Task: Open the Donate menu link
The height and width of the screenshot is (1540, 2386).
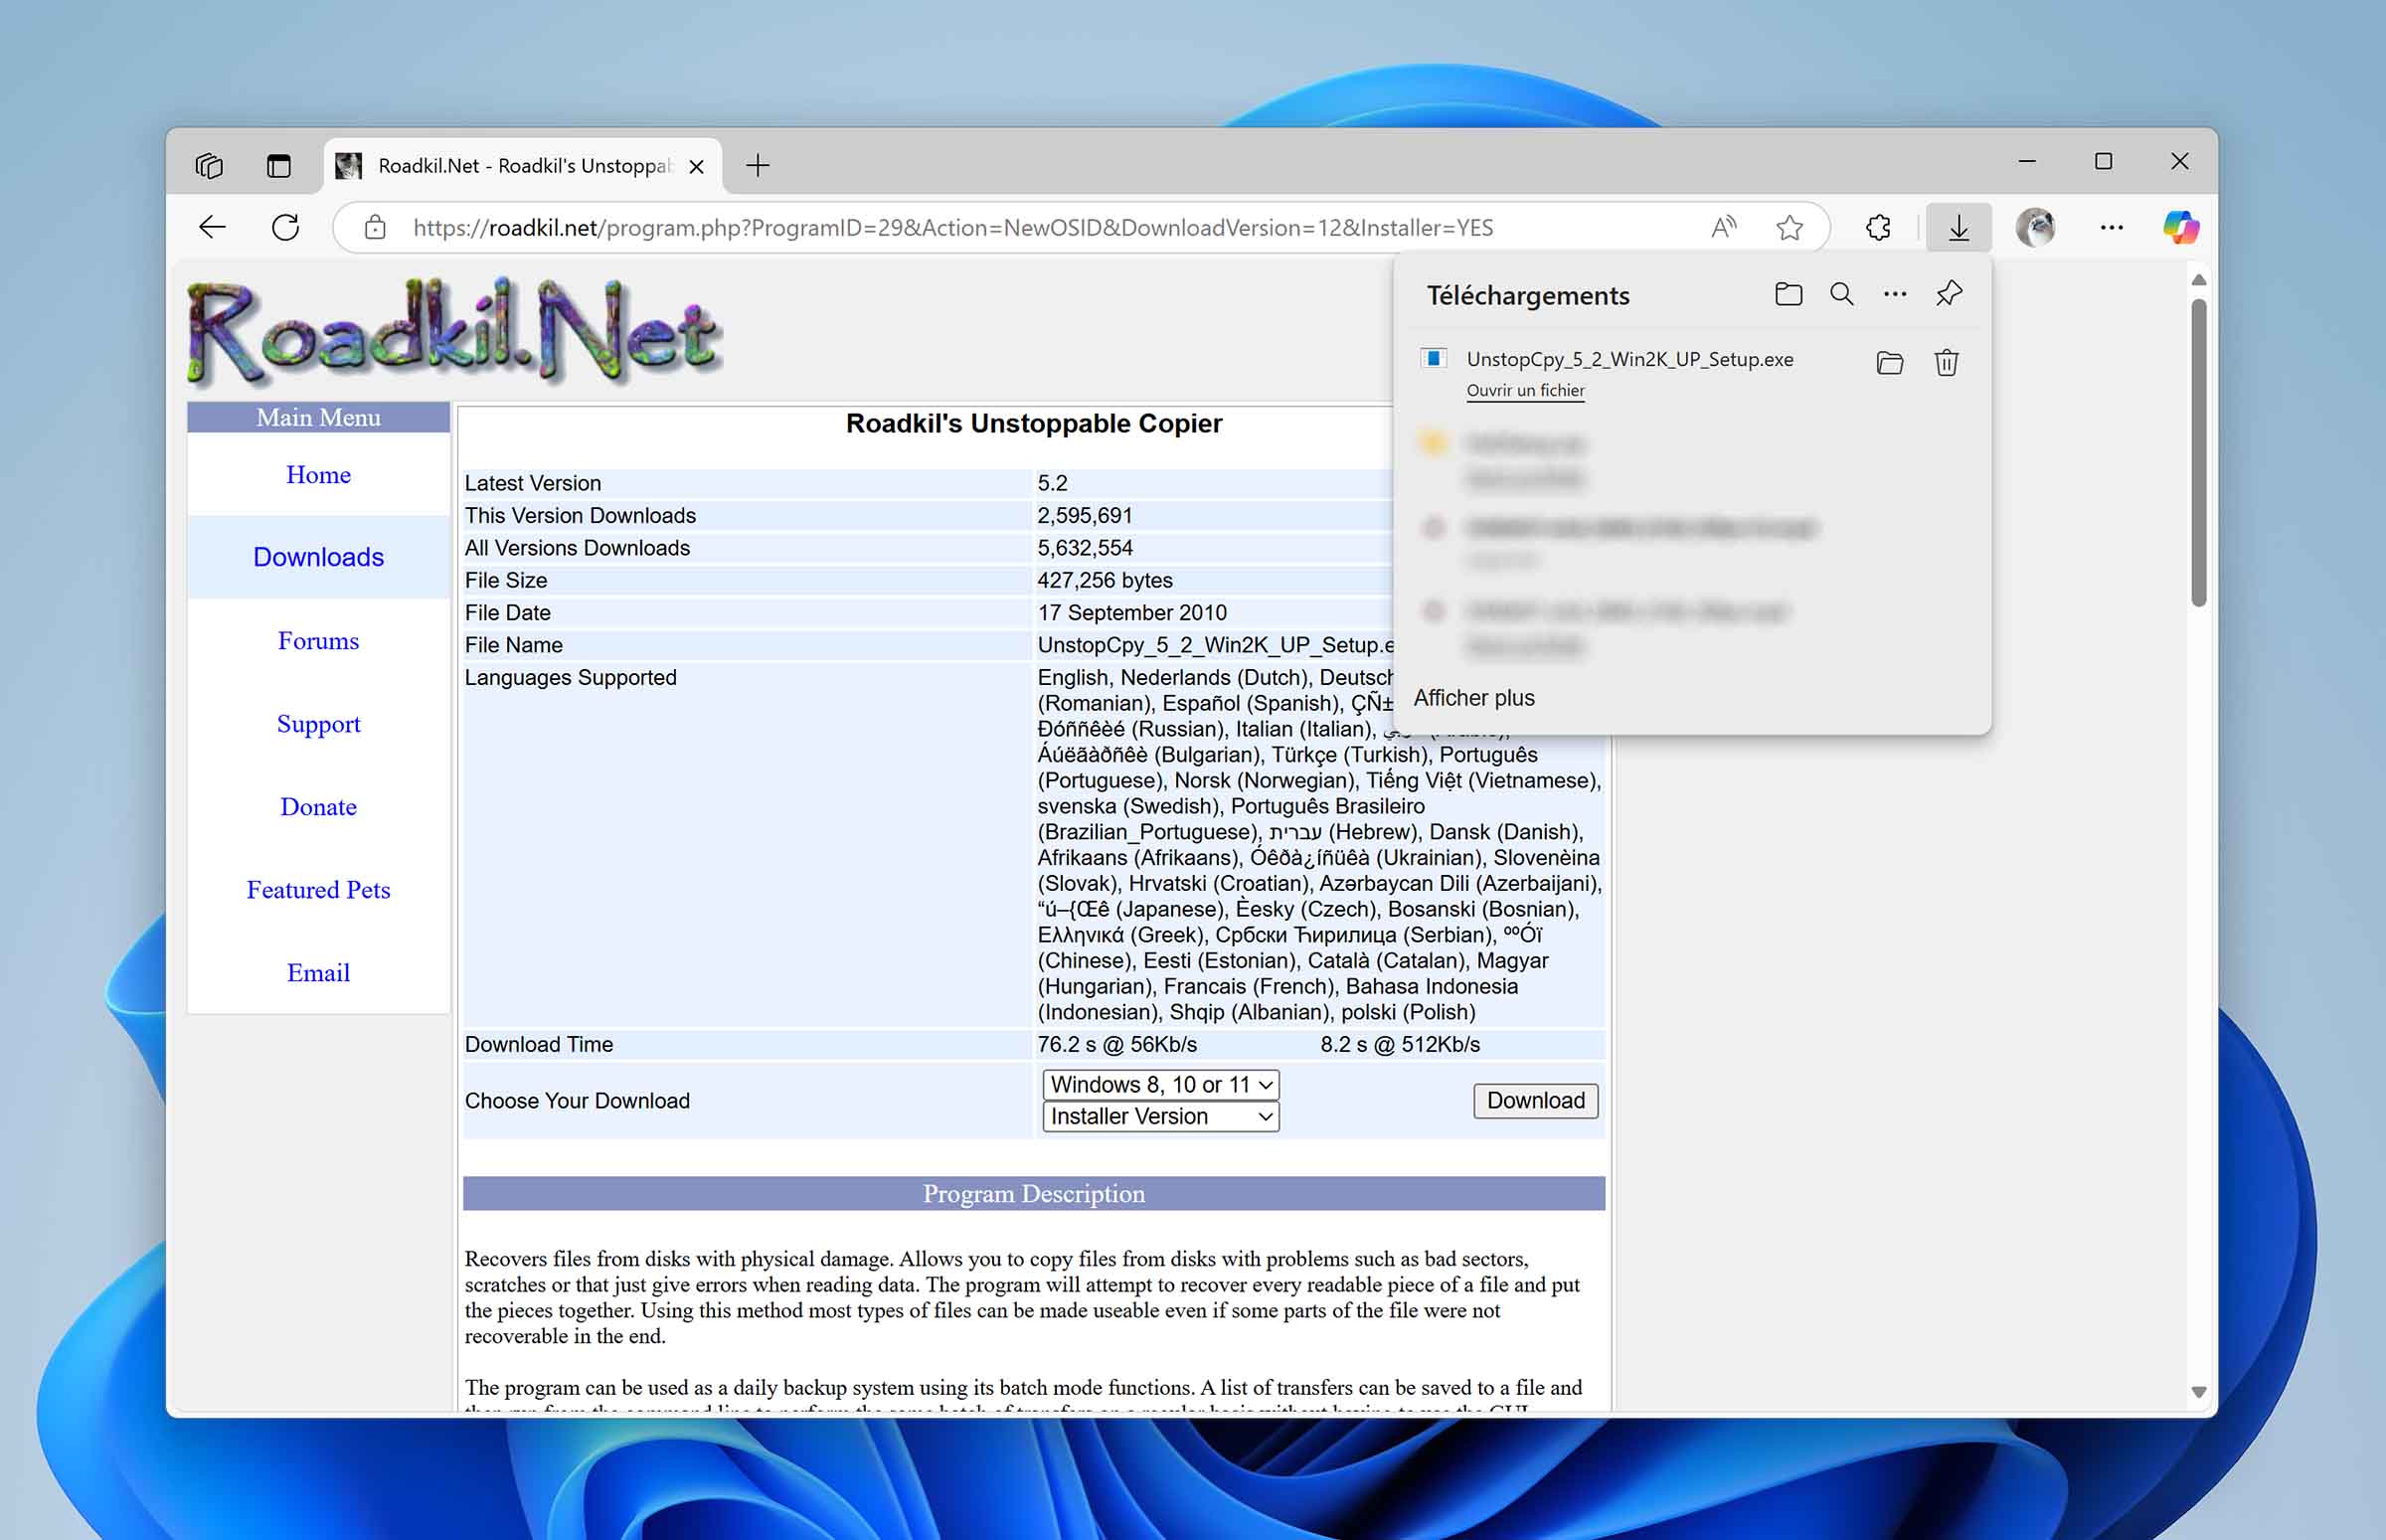Action: pos(318,806)
